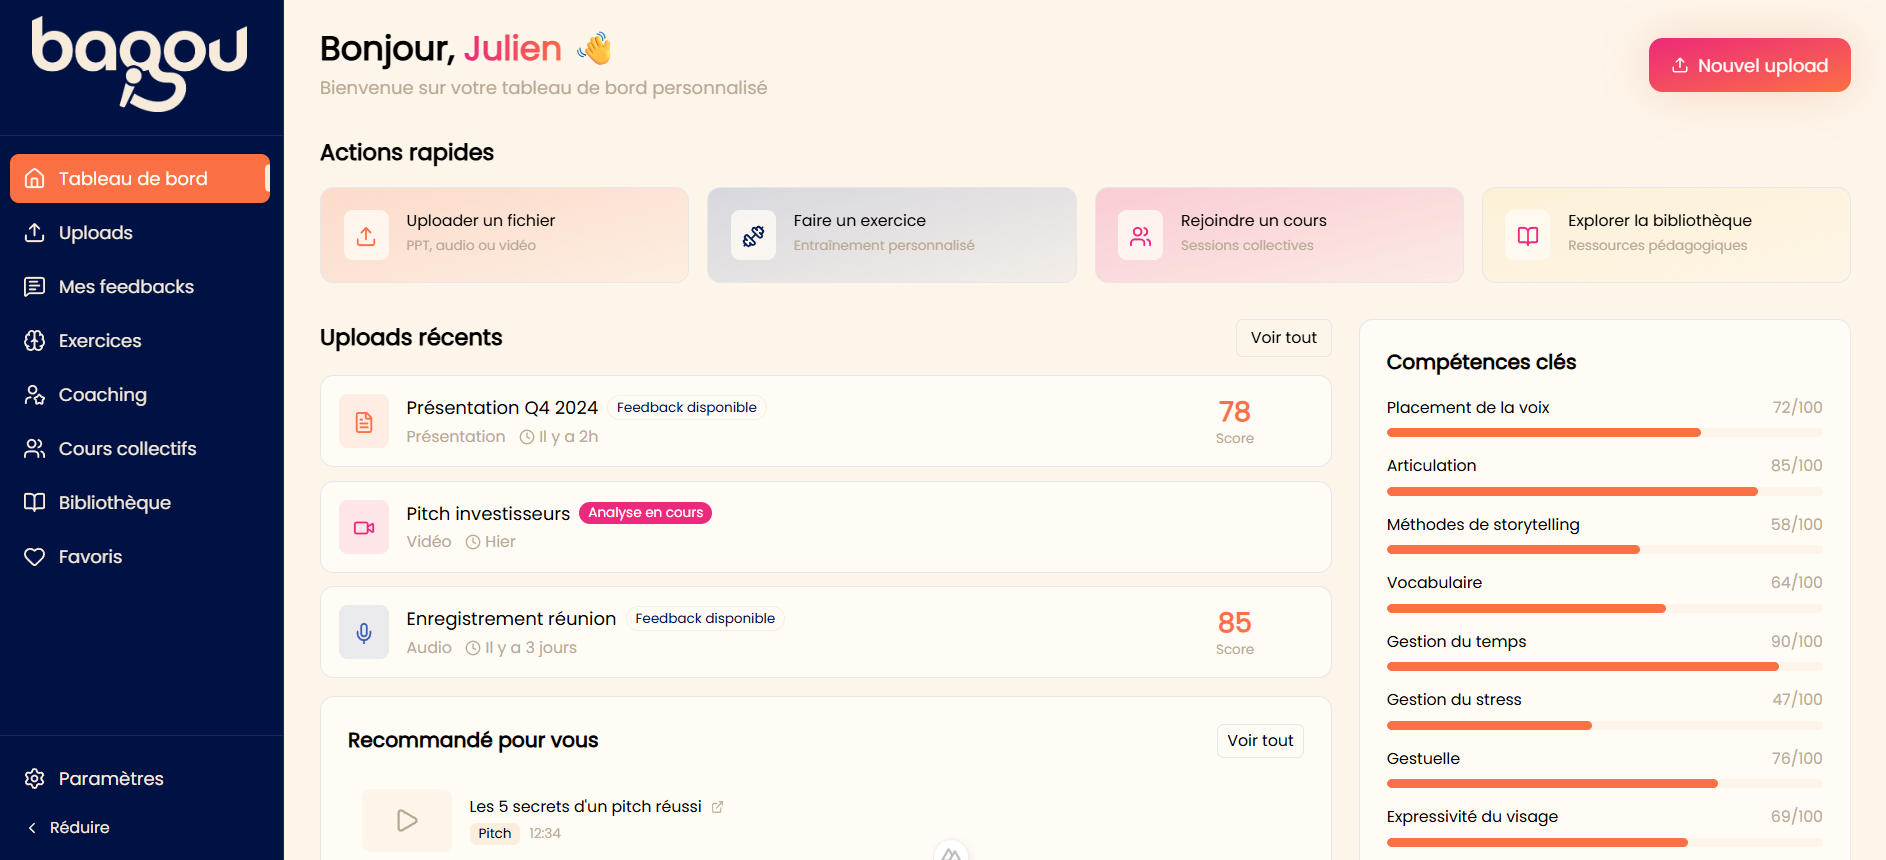Click the Gestion du temps progress bar
The image size is (1886, 860).
click(x=1604, y=666)
